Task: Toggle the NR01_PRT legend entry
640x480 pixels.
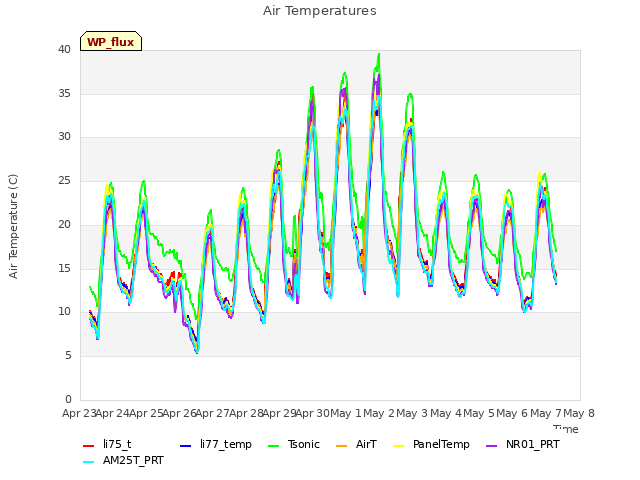Action: 522,444
